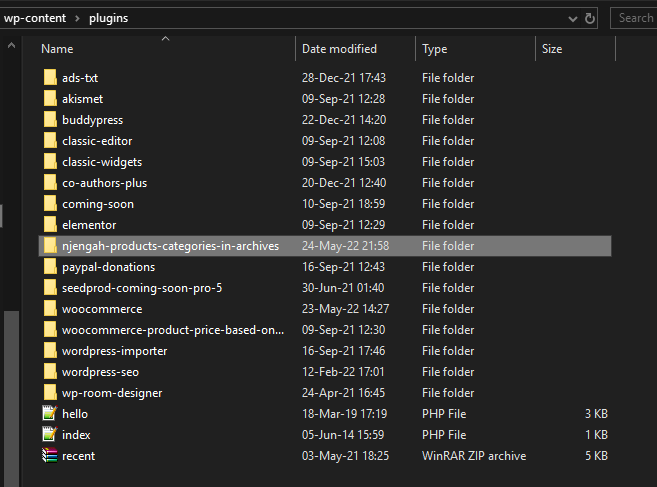Select the akismet folder name

83,99
